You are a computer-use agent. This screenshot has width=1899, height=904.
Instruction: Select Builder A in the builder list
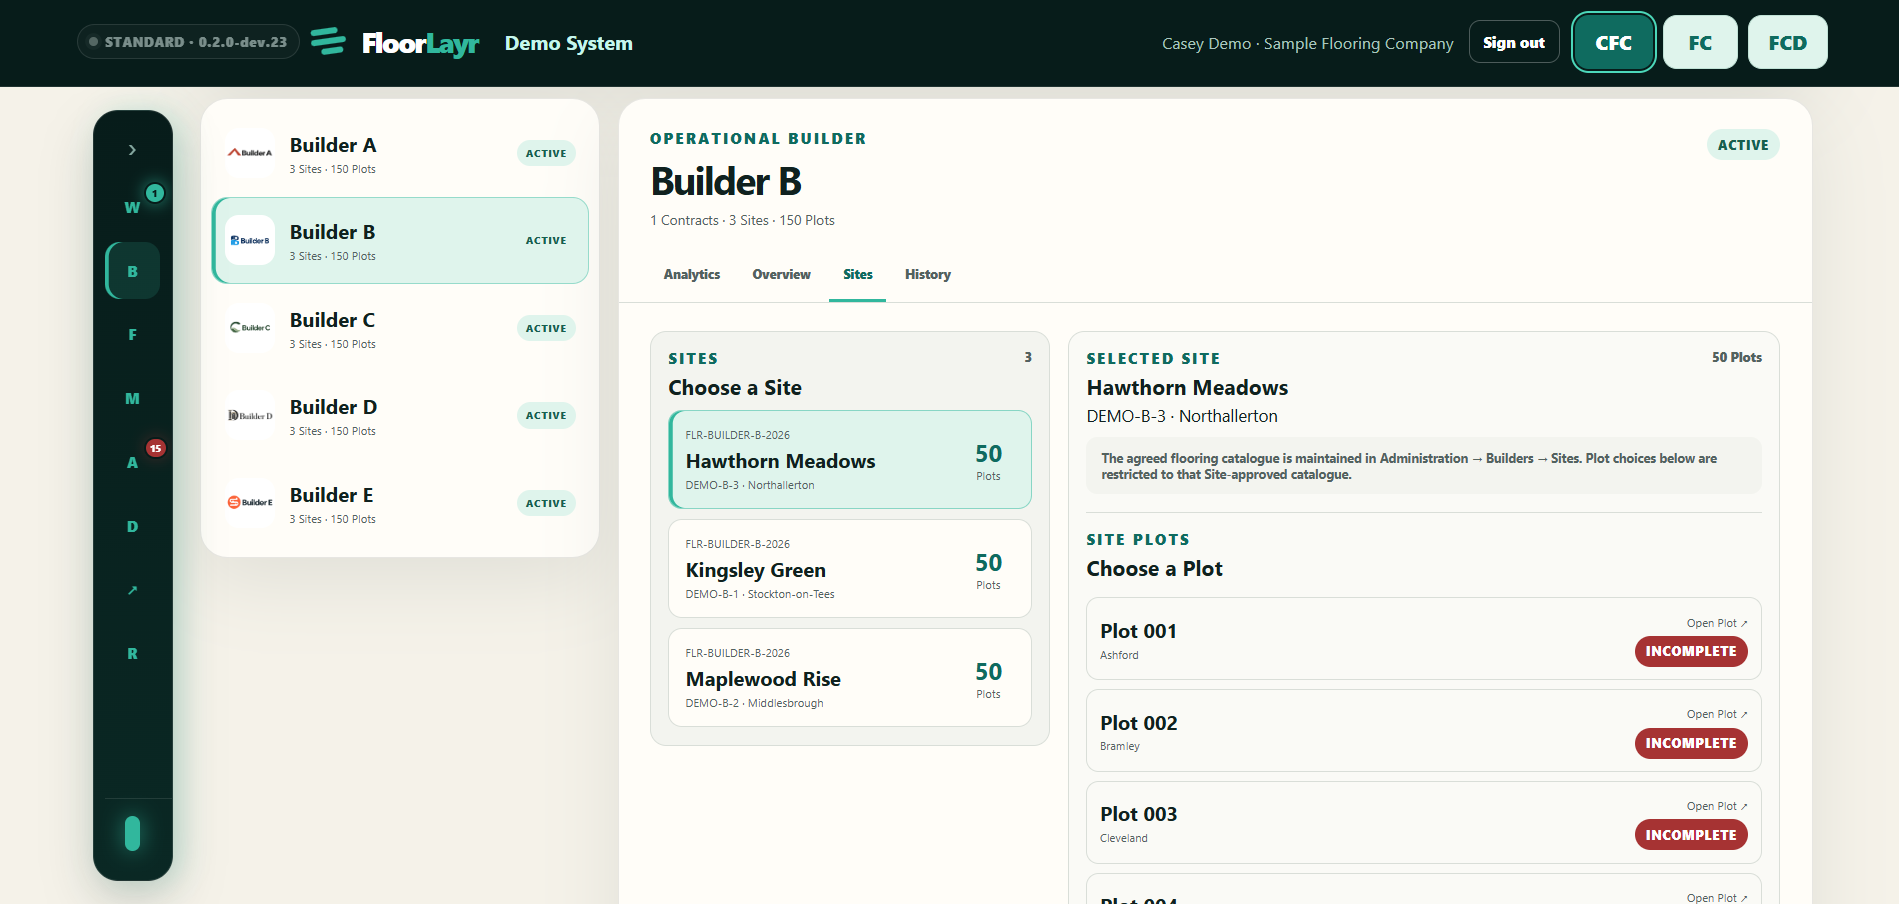coord(400,153)
